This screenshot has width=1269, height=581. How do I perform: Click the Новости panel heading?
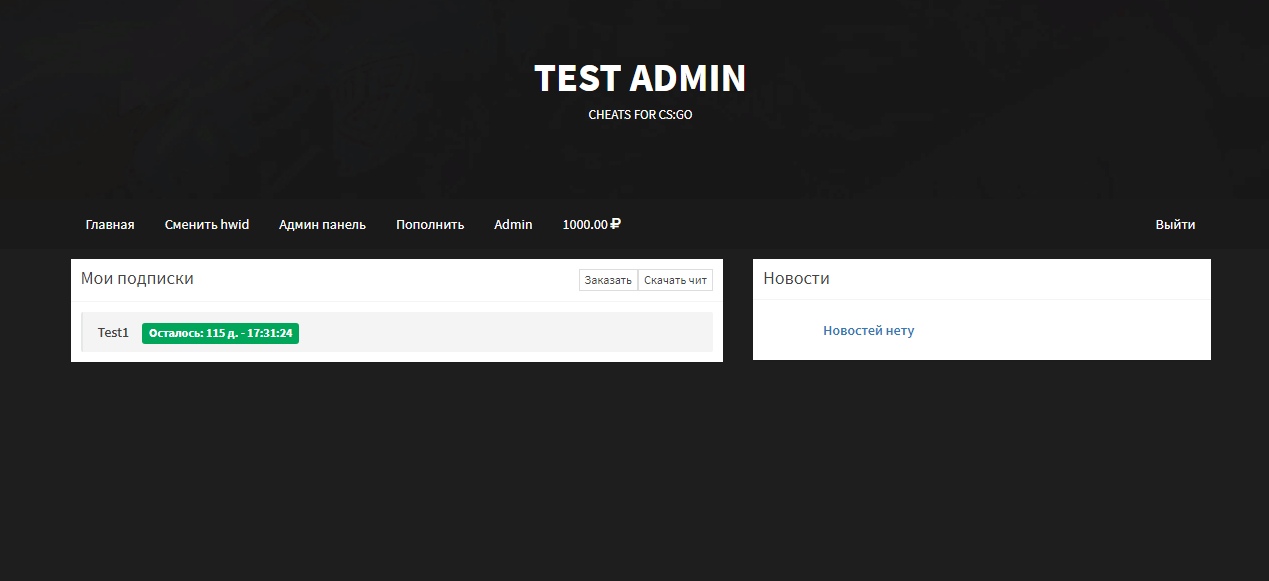point(796,279)
